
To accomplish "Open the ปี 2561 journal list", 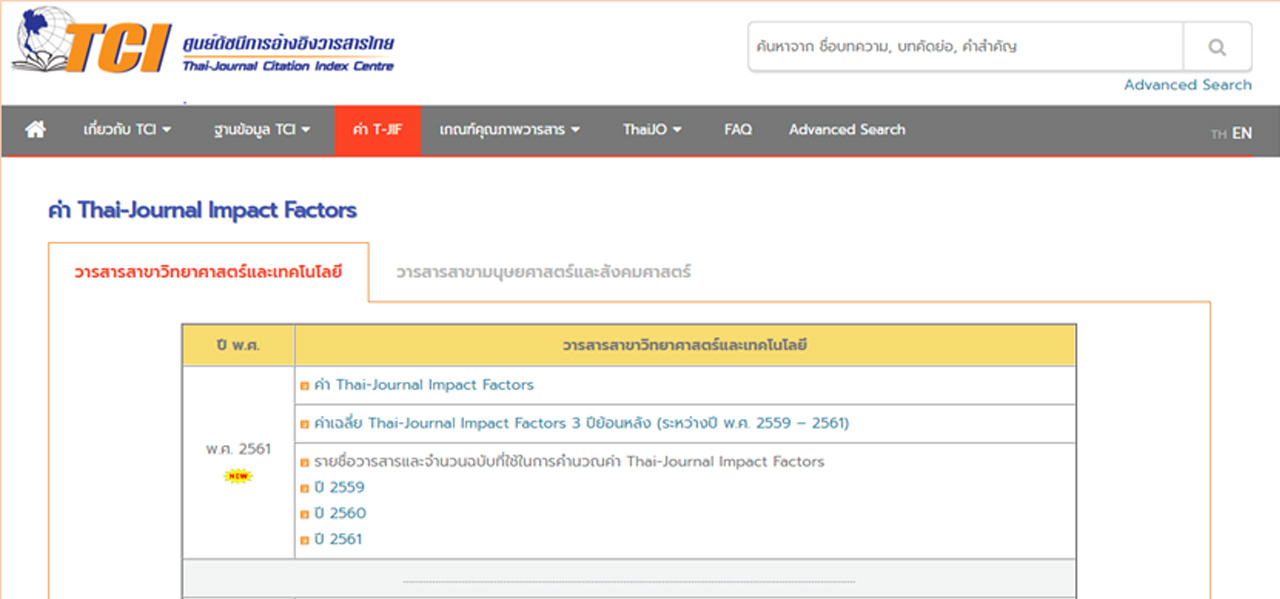I will pyautogui.click(x=338, y=540).
